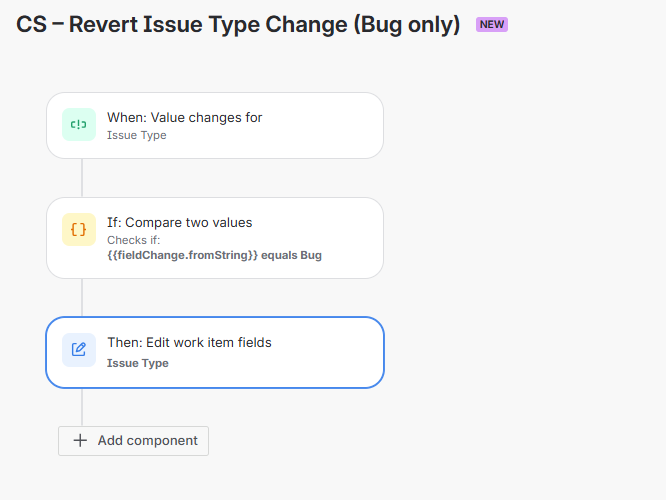Image resolution: width=666 pixels, height=500 pixels.
Task: Click the bold 'Issue Type' label in action card
Action: [x=138, y=364]
